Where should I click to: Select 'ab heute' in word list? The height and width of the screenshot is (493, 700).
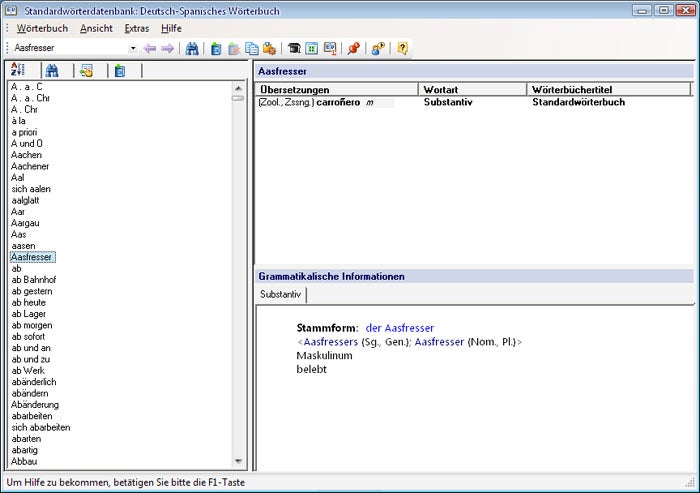(x=29, y=302)
